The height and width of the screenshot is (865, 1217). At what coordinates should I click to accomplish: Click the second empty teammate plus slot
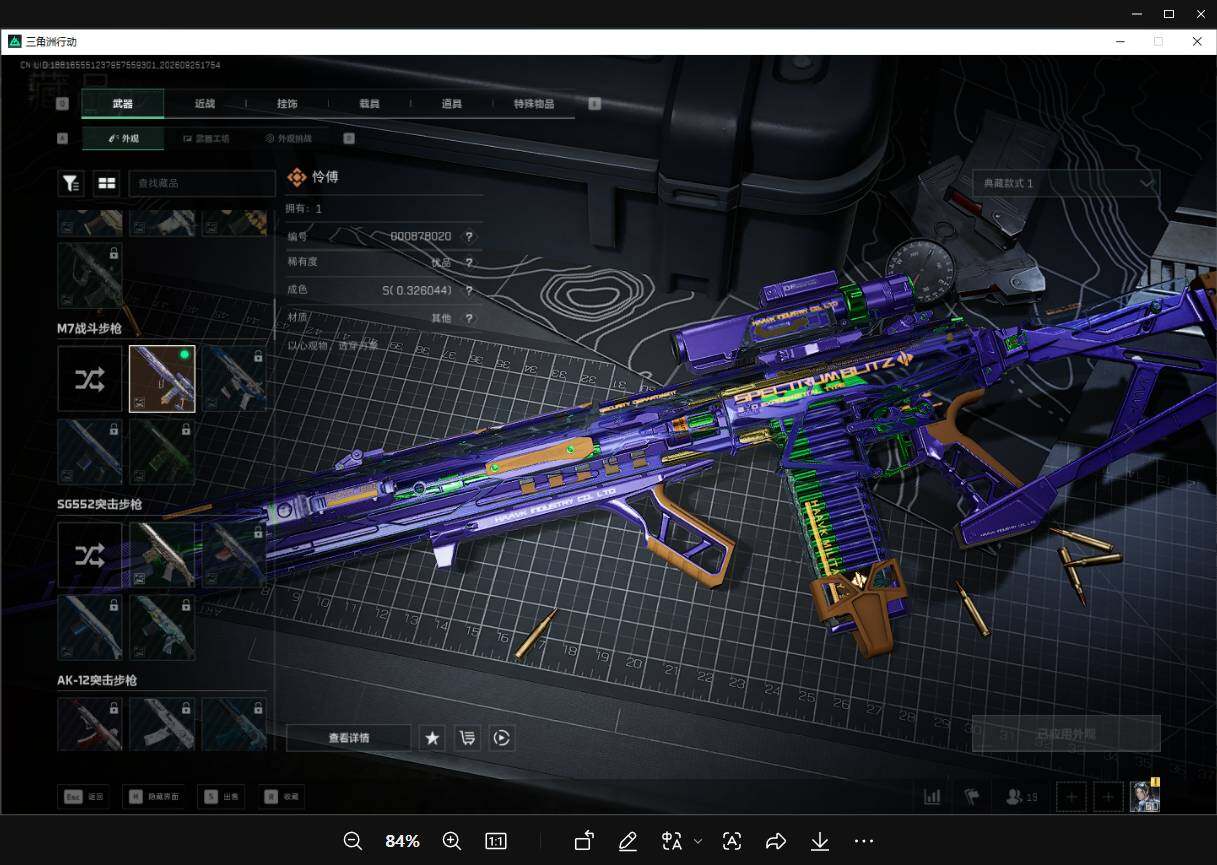tap(1108, 797)
